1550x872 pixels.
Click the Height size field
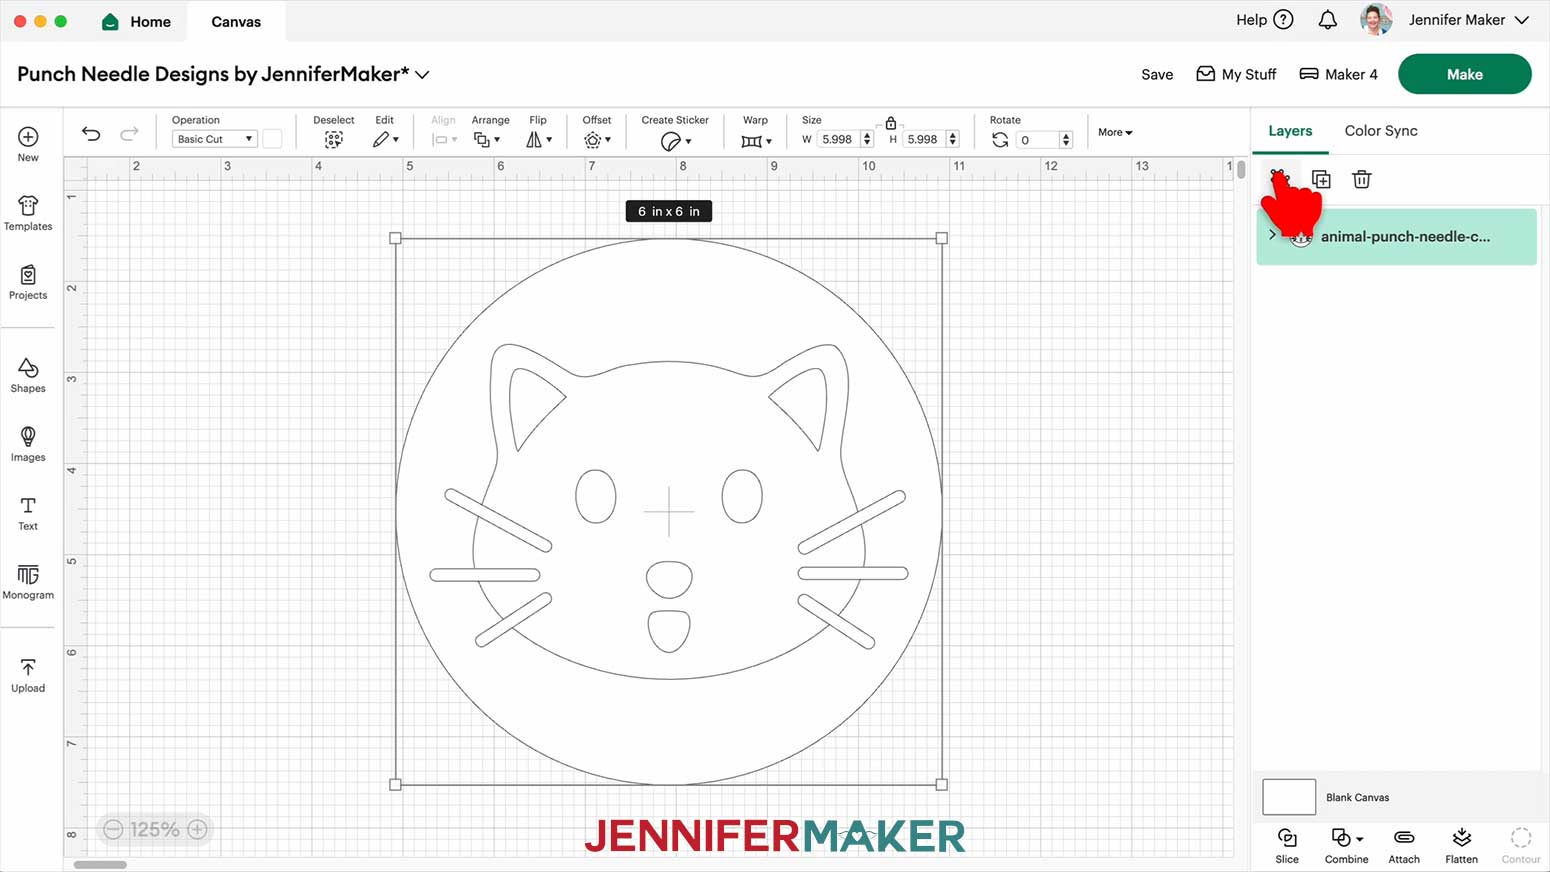tap(923, 139)
